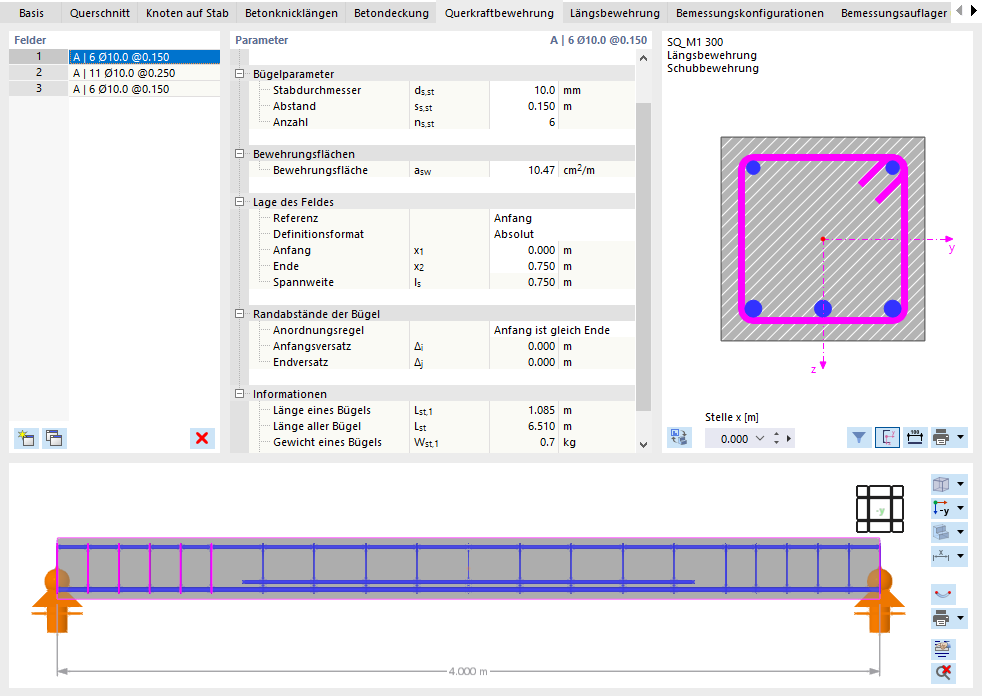Delete the selected field with red X

[x=202, y=438]
